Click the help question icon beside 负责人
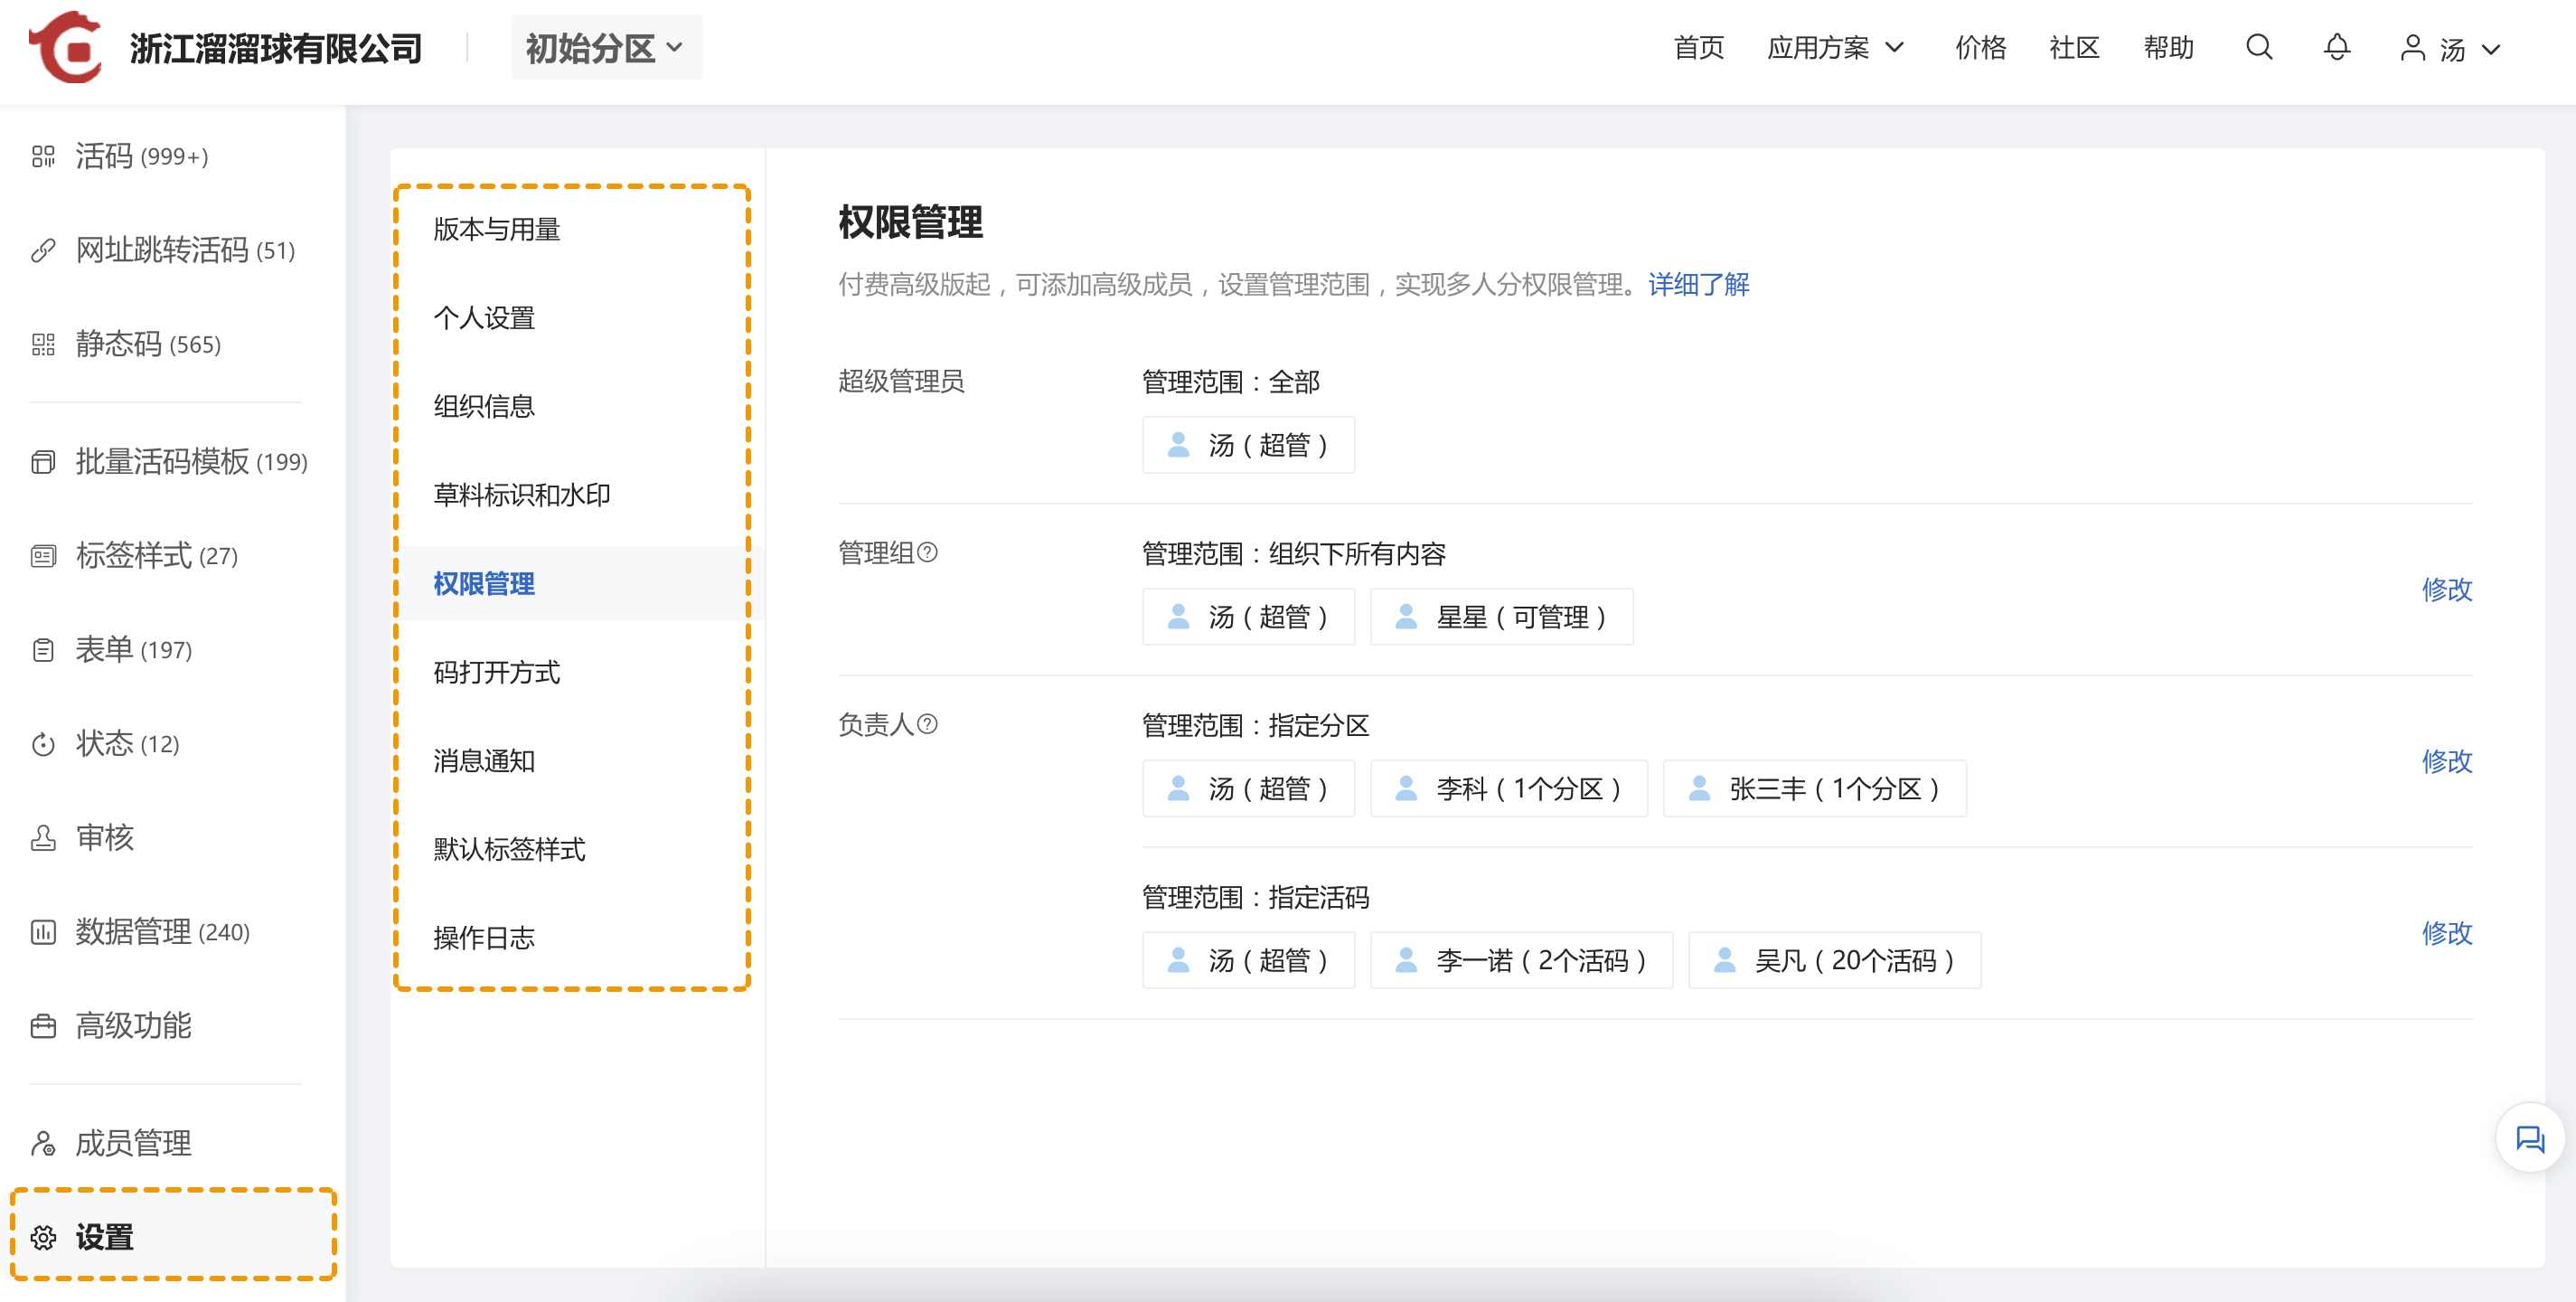This screenshot has height=1302, width=2576. click(927, 723)
